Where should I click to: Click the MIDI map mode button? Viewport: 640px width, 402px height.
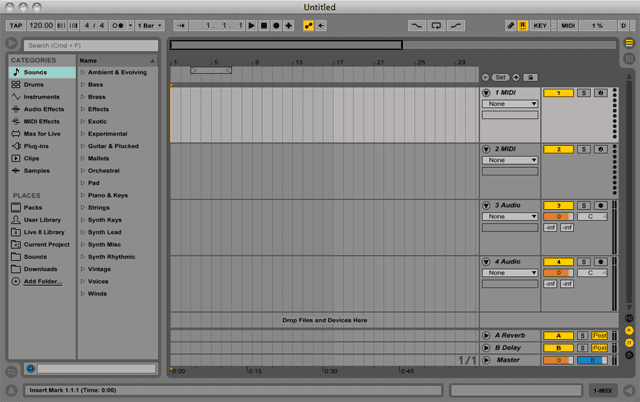coord(568,26)
